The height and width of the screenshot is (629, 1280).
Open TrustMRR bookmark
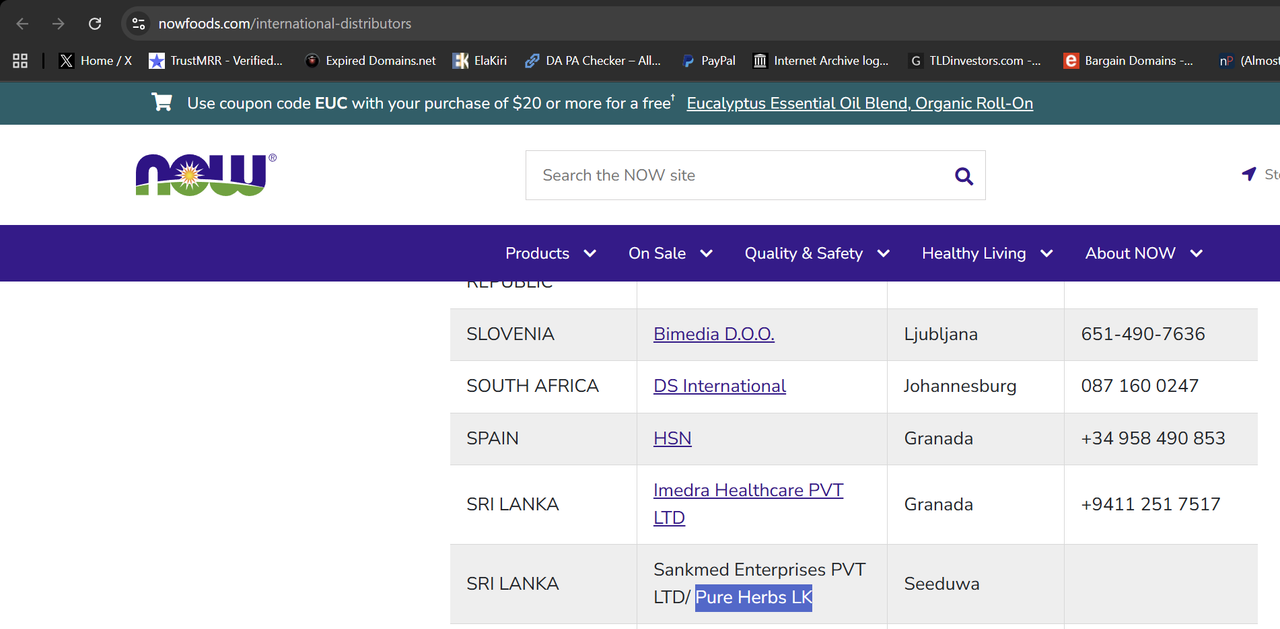tap(216, 61)
